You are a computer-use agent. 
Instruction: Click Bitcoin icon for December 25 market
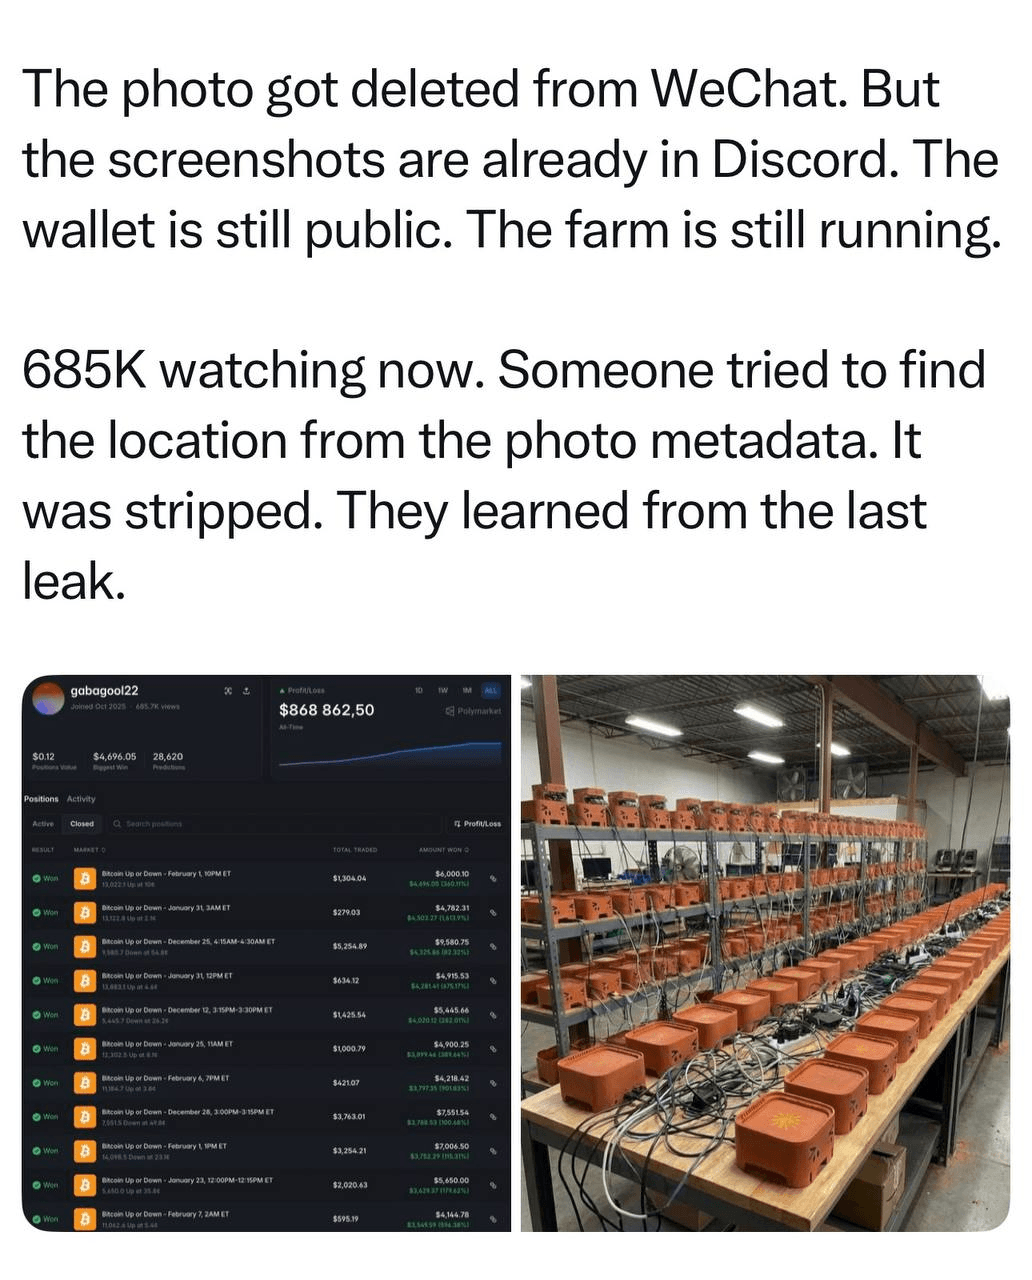[86, 946]
